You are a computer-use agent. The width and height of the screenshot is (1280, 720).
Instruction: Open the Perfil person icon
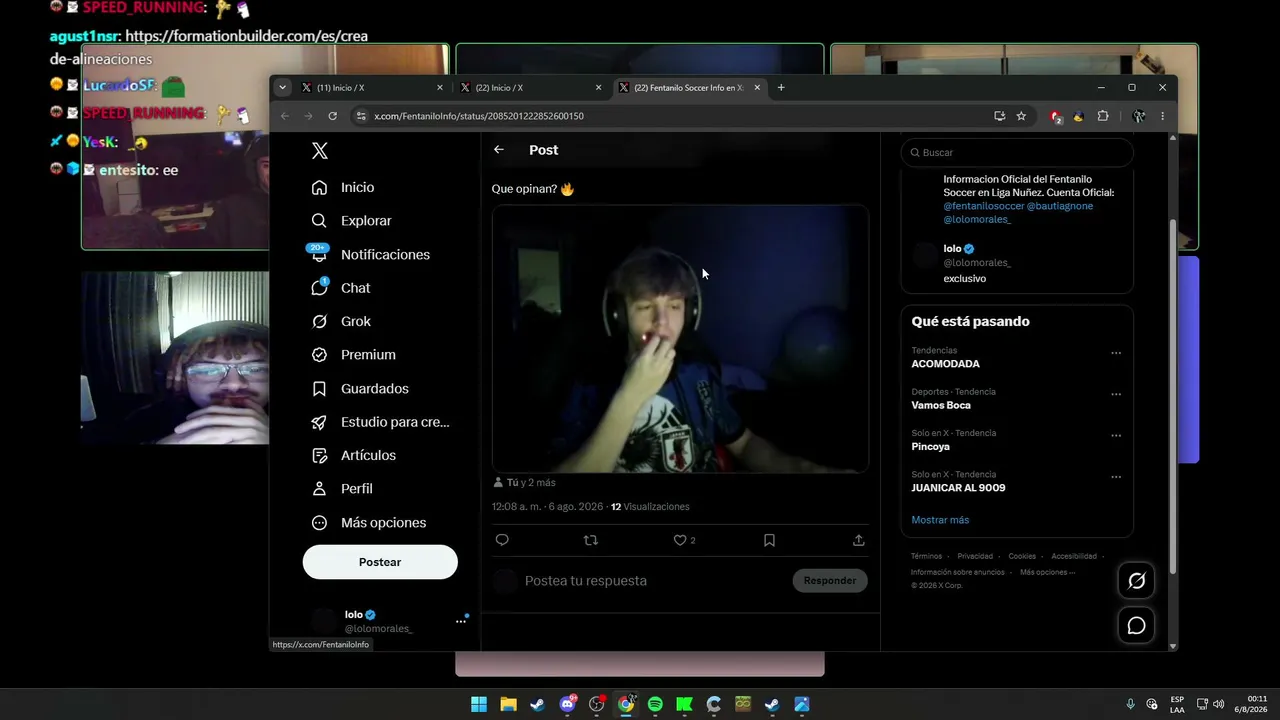pos(319,489)
